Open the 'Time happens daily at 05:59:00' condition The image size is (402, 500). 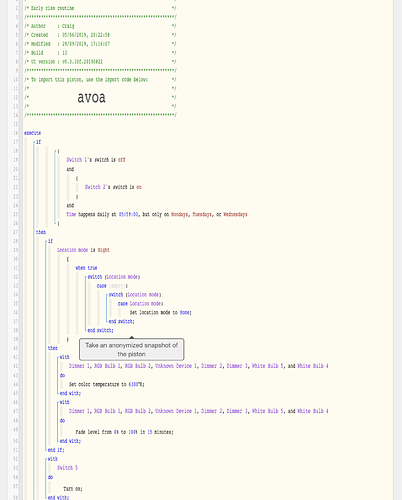tap(157, 214)
